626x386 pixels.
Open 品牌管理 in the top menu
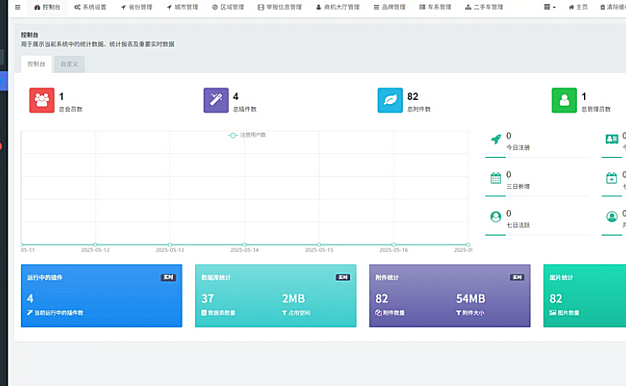tap(390, 7)
